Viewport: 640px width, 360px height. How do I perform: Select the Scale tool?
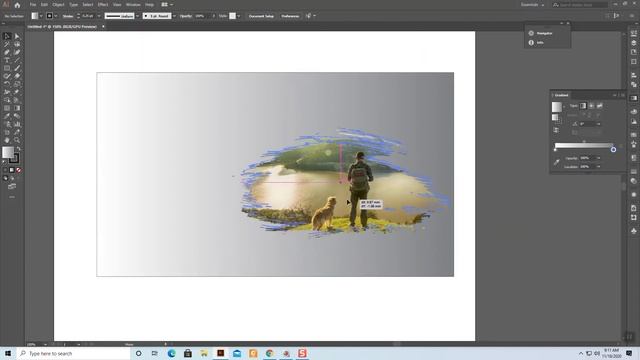coord(17,84)
